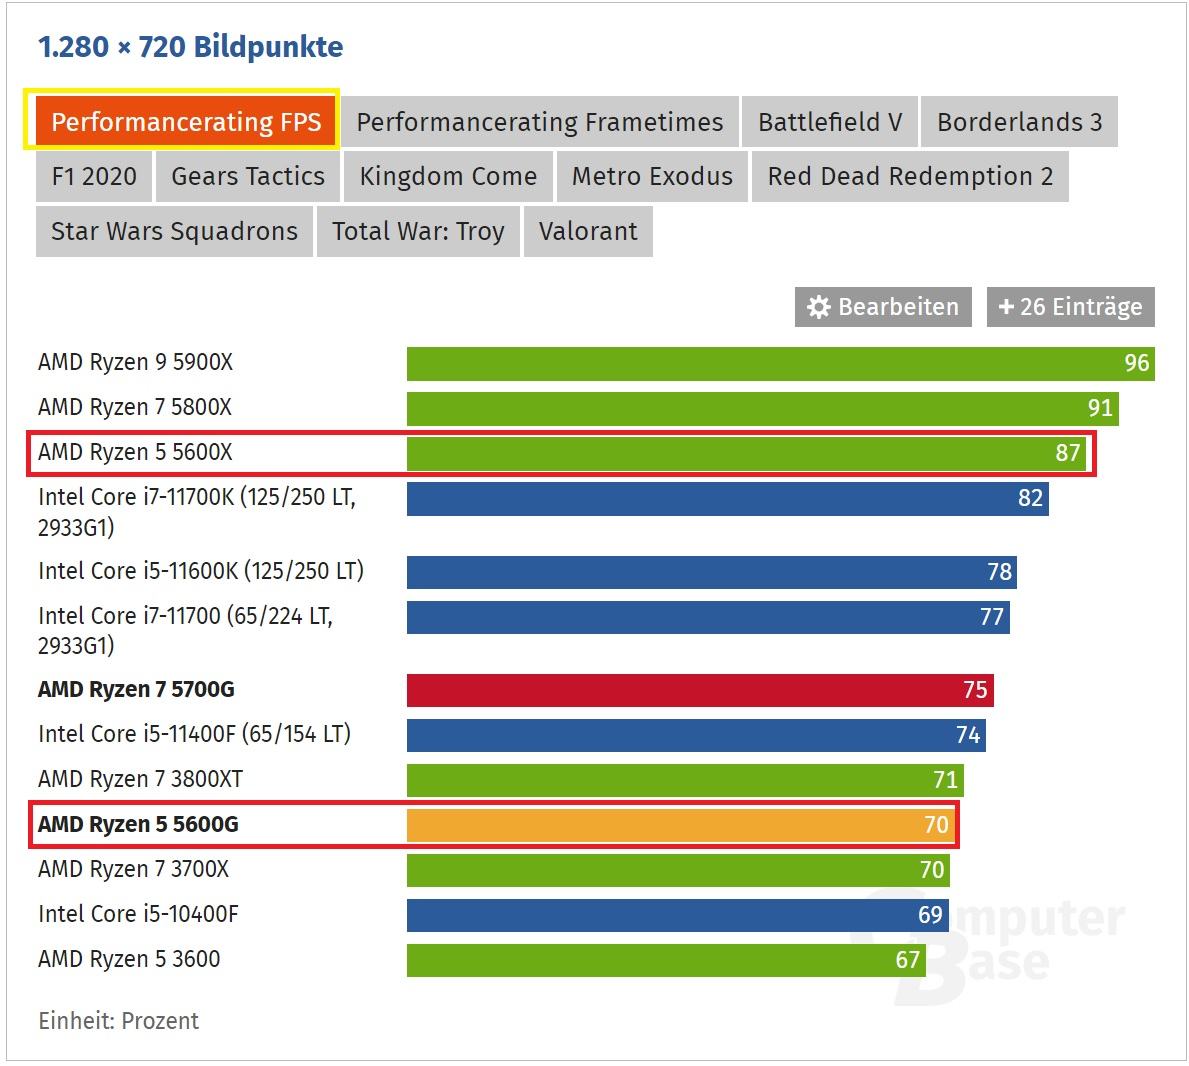Click the blue bar showing 74
The width and height of the screenshot is (1189, 1066).
(x=696, y=735)
